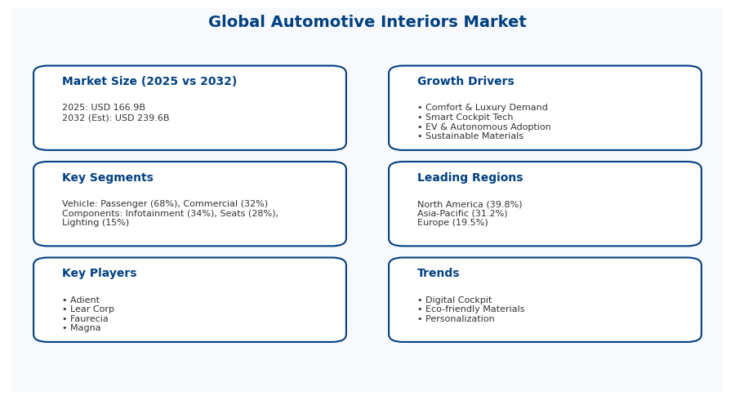
Task: Click 'North America (39.8%)' entry
Action: 470,204
